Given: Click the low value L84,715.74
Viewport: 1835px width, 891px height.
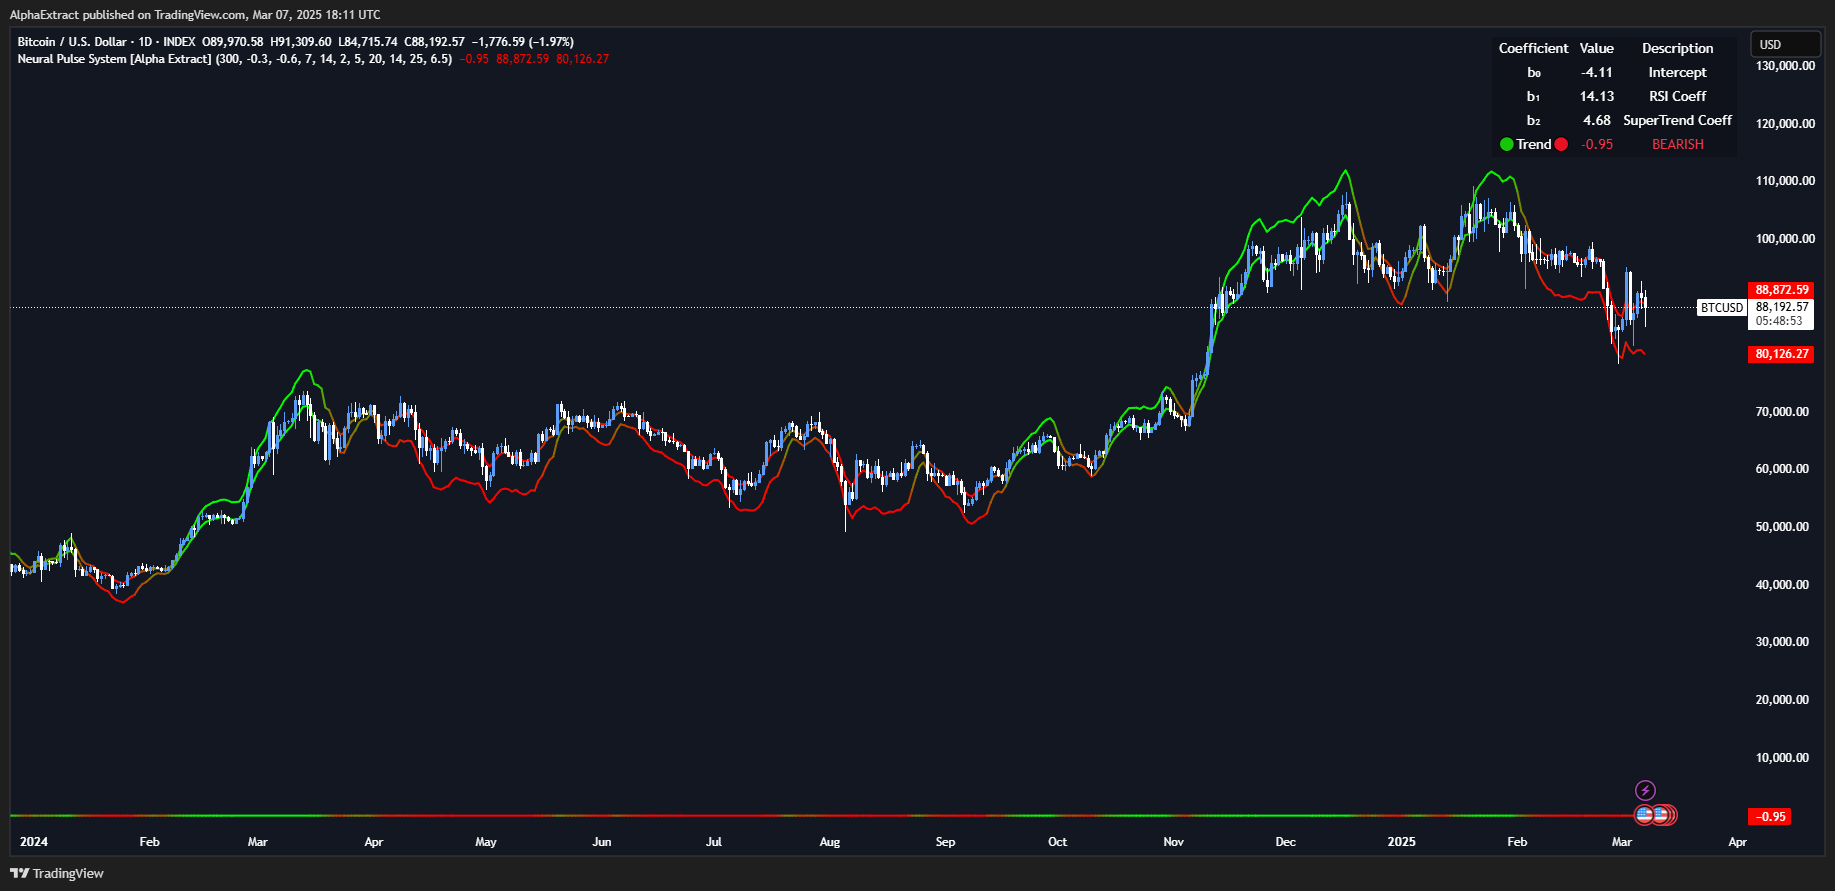Looking at the screenshot, I should click(x=368, y=42).
